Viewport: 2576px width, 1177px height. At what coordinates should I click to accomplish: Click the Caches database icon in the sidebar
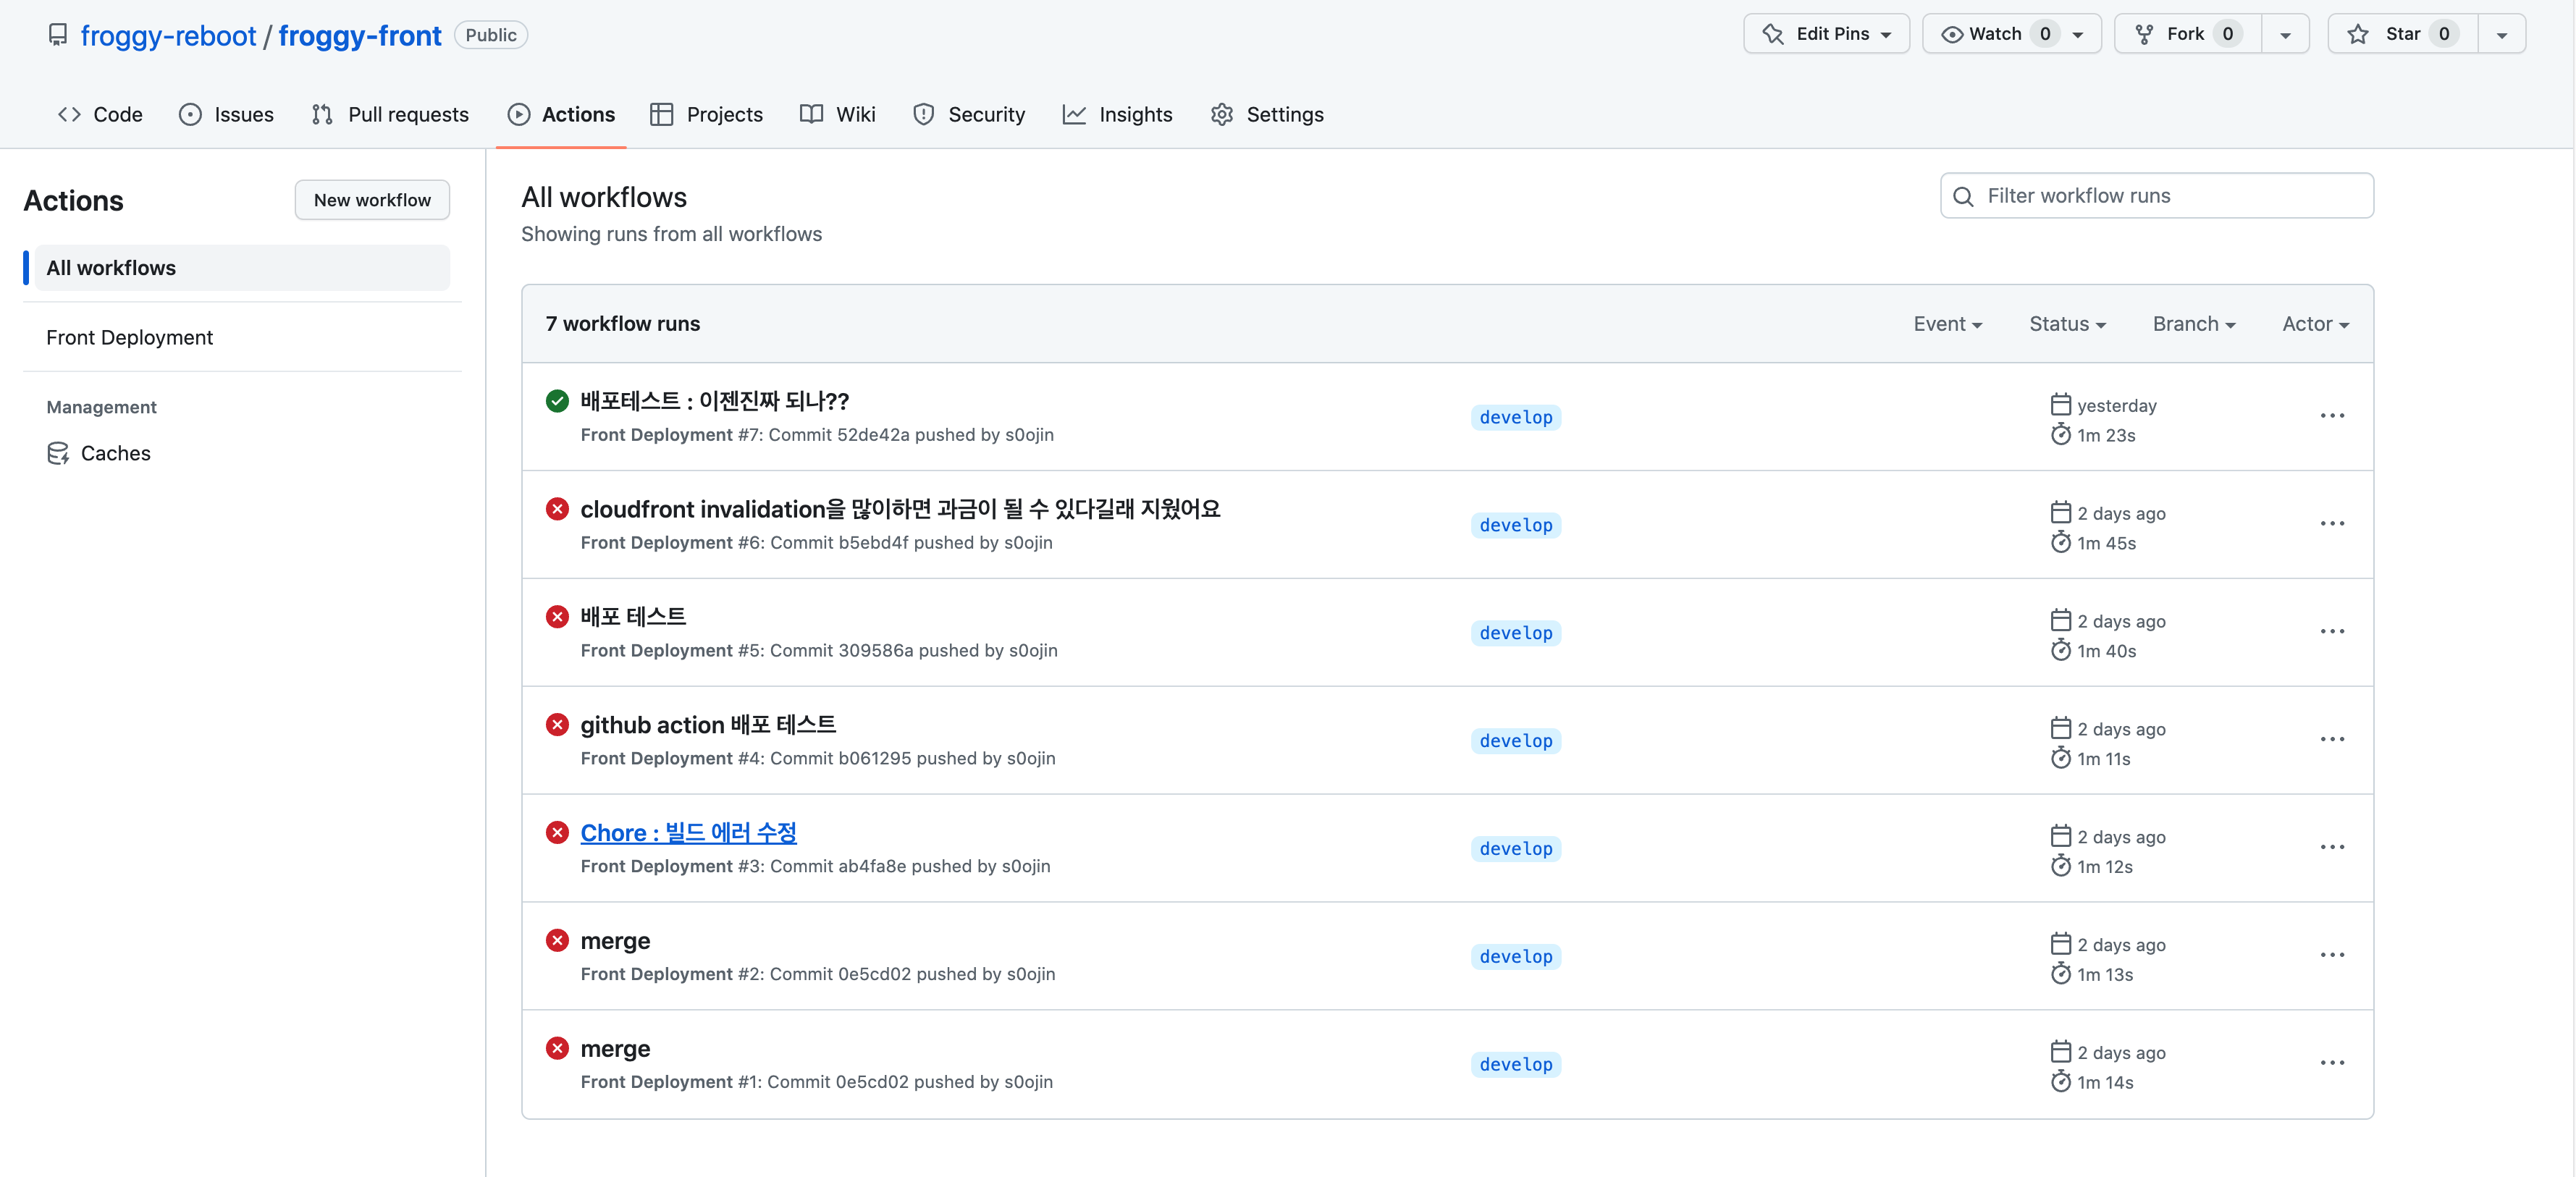click(58, 453)
